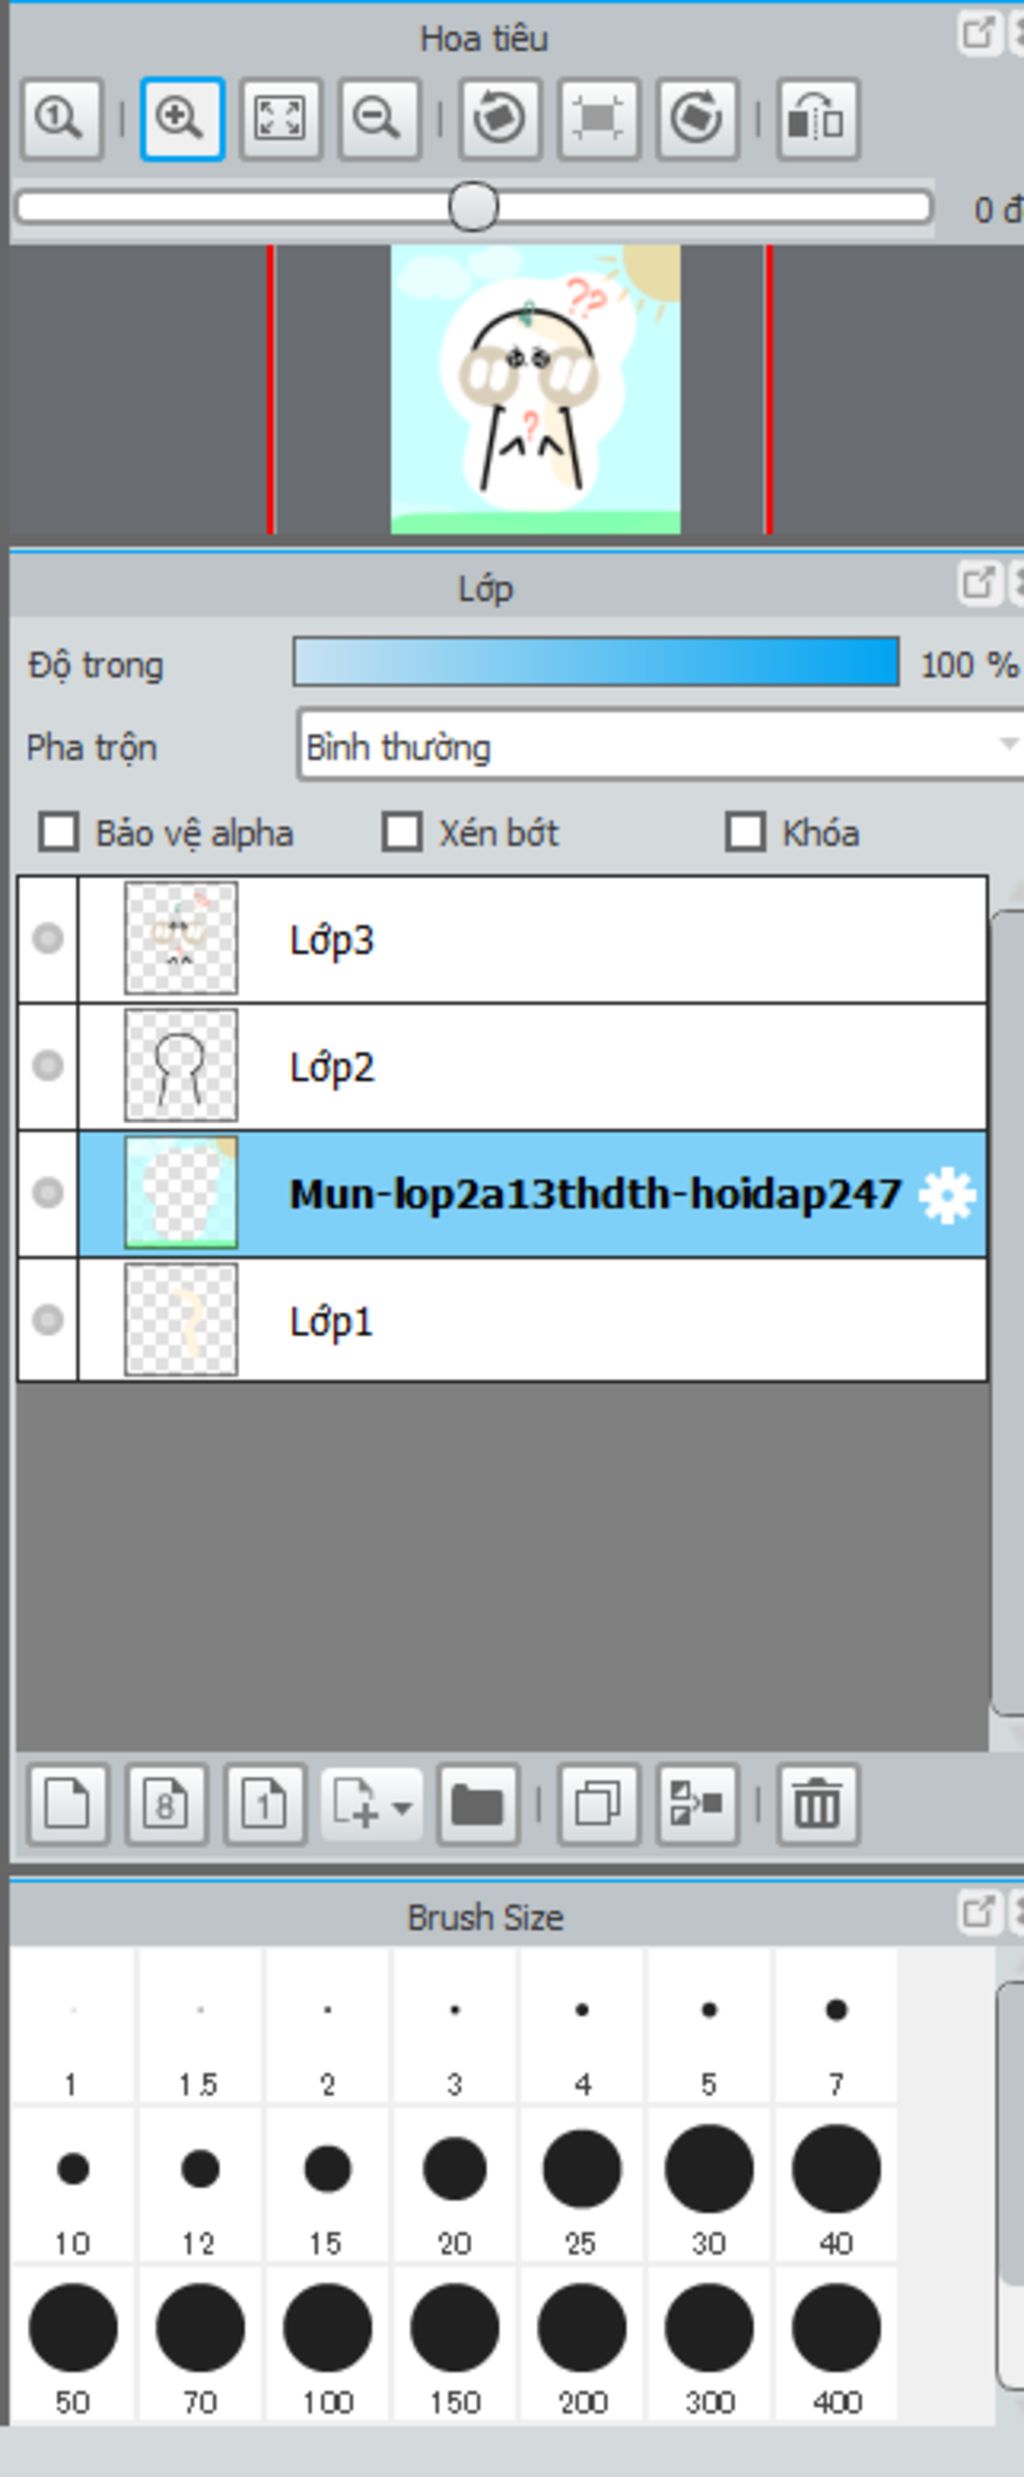
Task: Open settings gear for the Mun-lop2a13thdth-hoidap247 layer
Action: 946,1194
